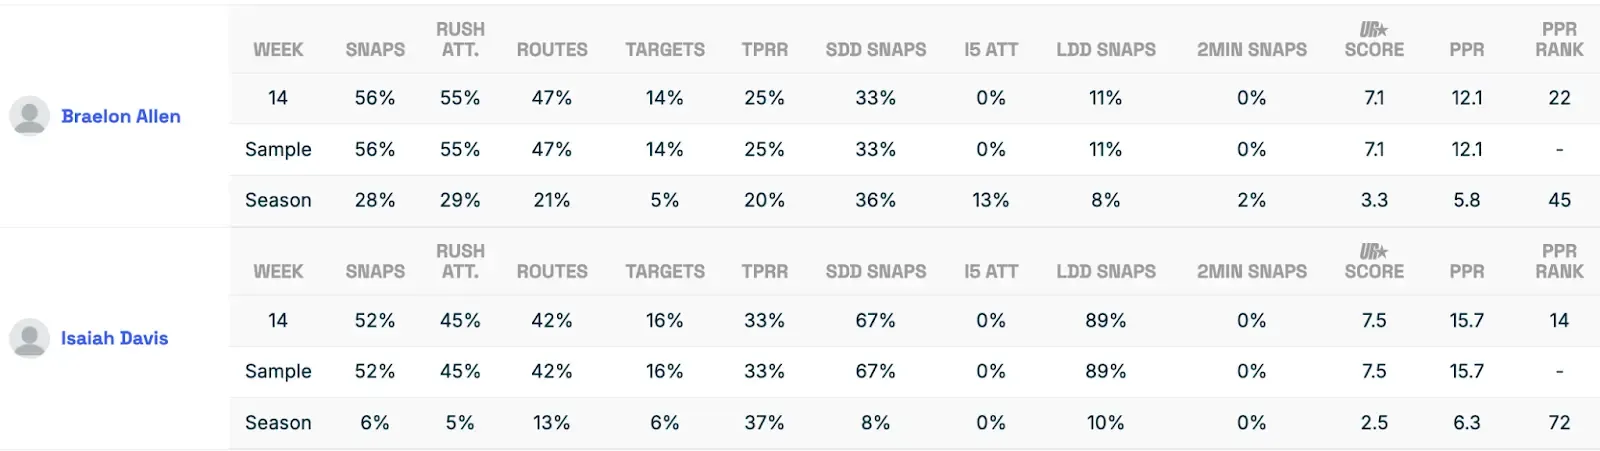Click PPR RANK header in Braelon Allen's table
This screenshot has width=1600, height=451.
tap(1559, 39)
